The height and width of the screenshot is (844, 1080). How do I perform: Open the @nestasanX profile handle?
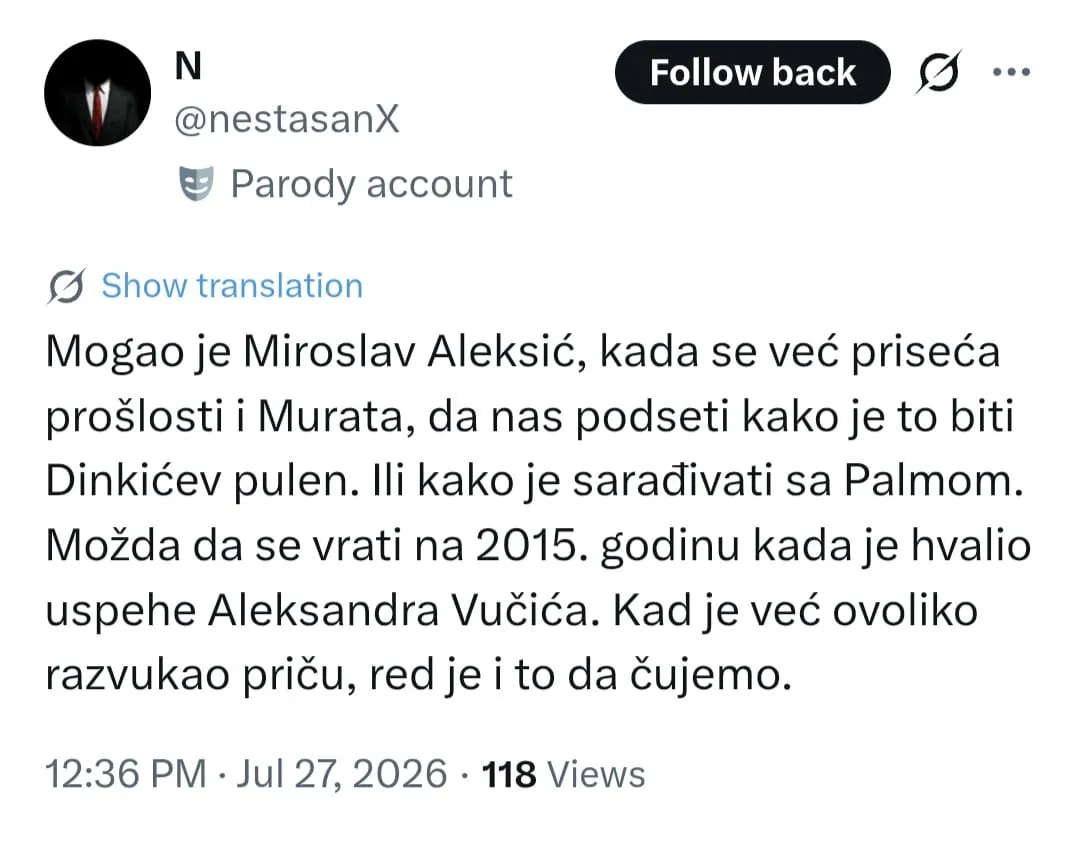pyautogui.click(x=287, y=119)
